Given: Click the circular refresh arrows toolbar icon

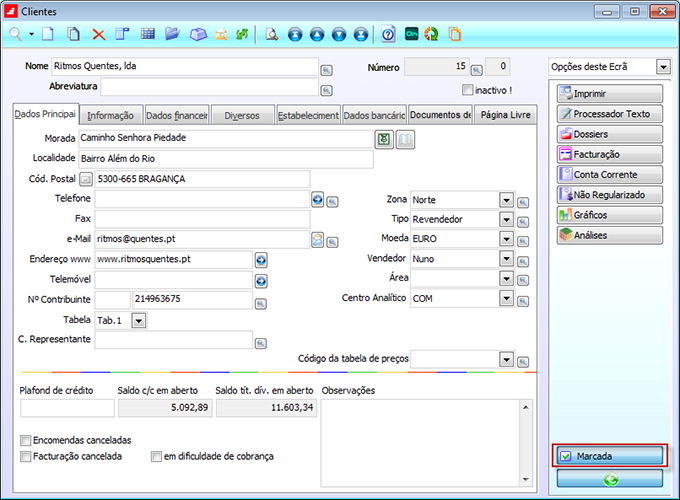Looking at the screenshot, I should point(432,34).
